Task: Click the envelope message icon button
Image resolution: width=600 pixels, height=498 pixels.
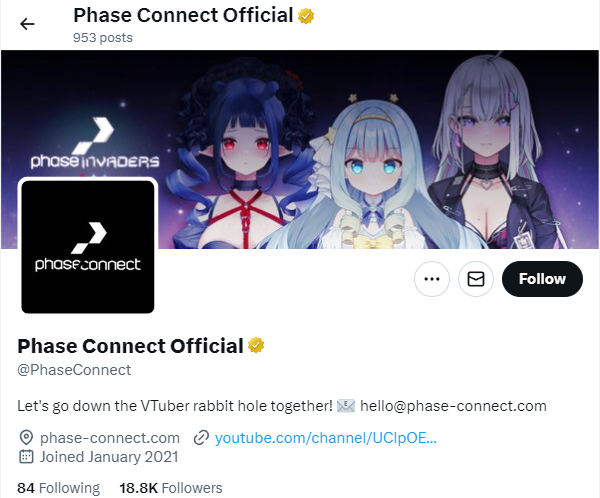Action: 476,279
